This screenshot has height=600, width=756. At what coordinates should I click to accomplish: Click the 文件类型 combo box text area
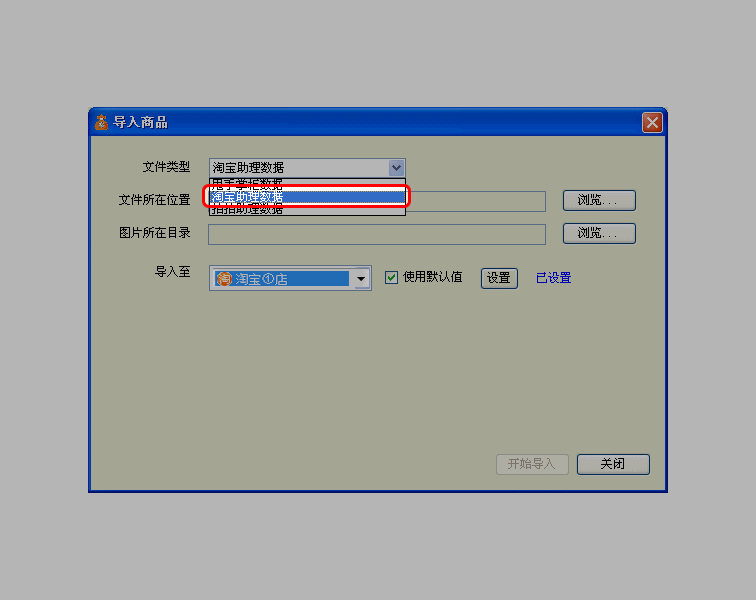tap(299, 168)
